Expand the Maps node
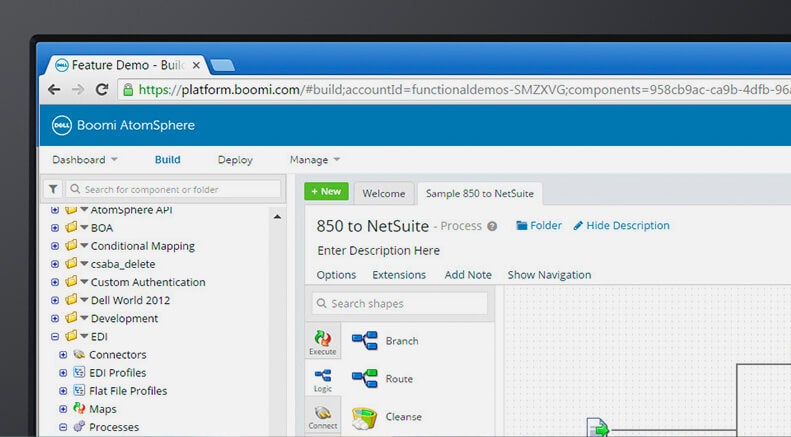The height and width of the screenshot is (437, 791). click(x=63, y=409)
